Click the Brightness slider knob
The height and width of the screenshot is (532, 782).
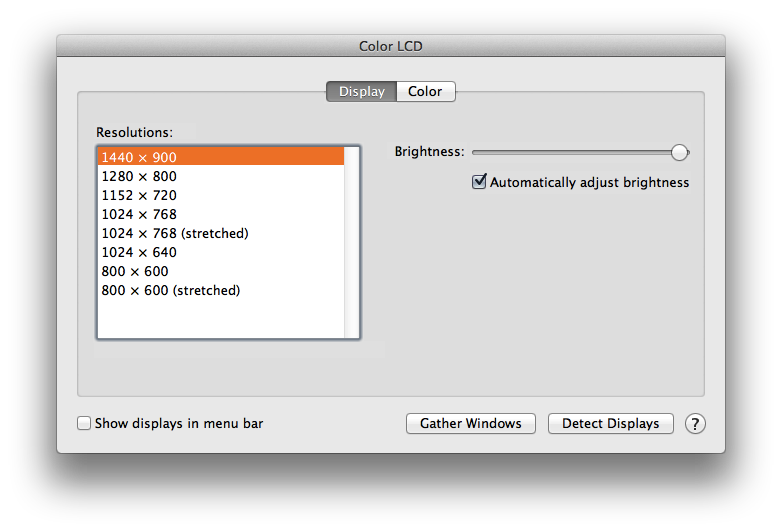click(679, 153)
